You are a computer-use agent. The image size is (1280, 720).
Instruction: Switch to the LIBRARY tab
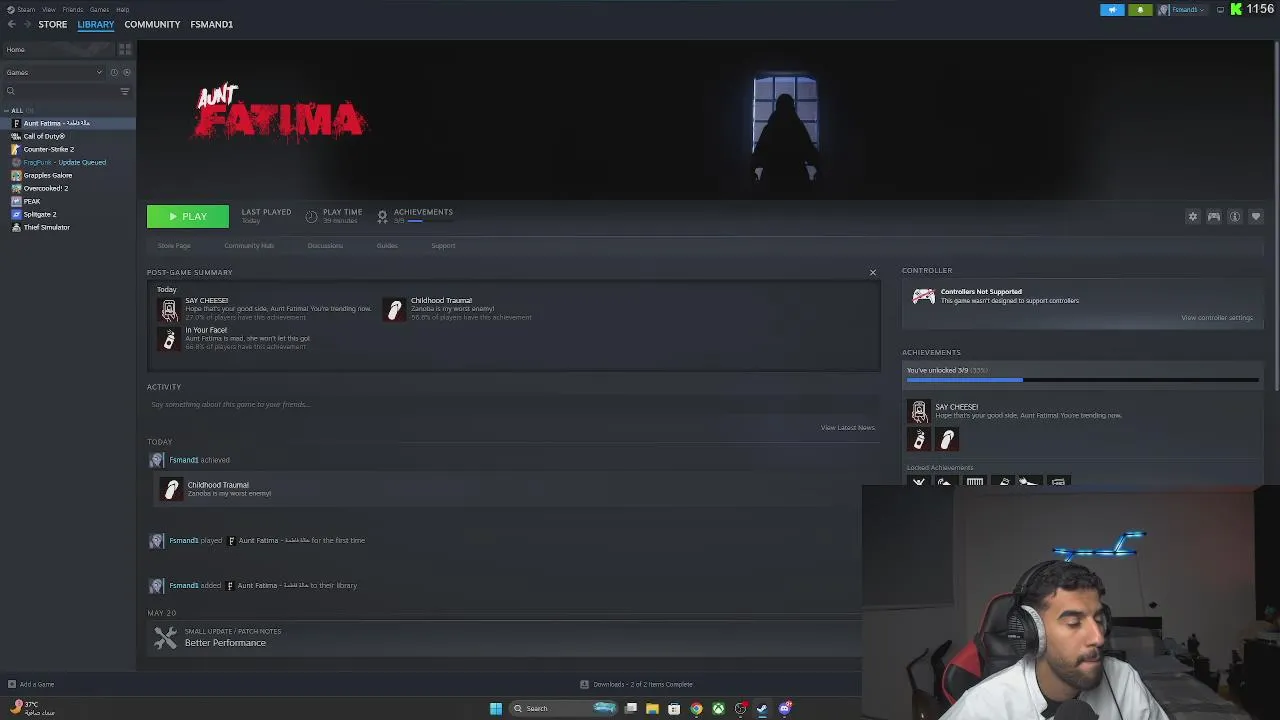click(x=96, y=24)
